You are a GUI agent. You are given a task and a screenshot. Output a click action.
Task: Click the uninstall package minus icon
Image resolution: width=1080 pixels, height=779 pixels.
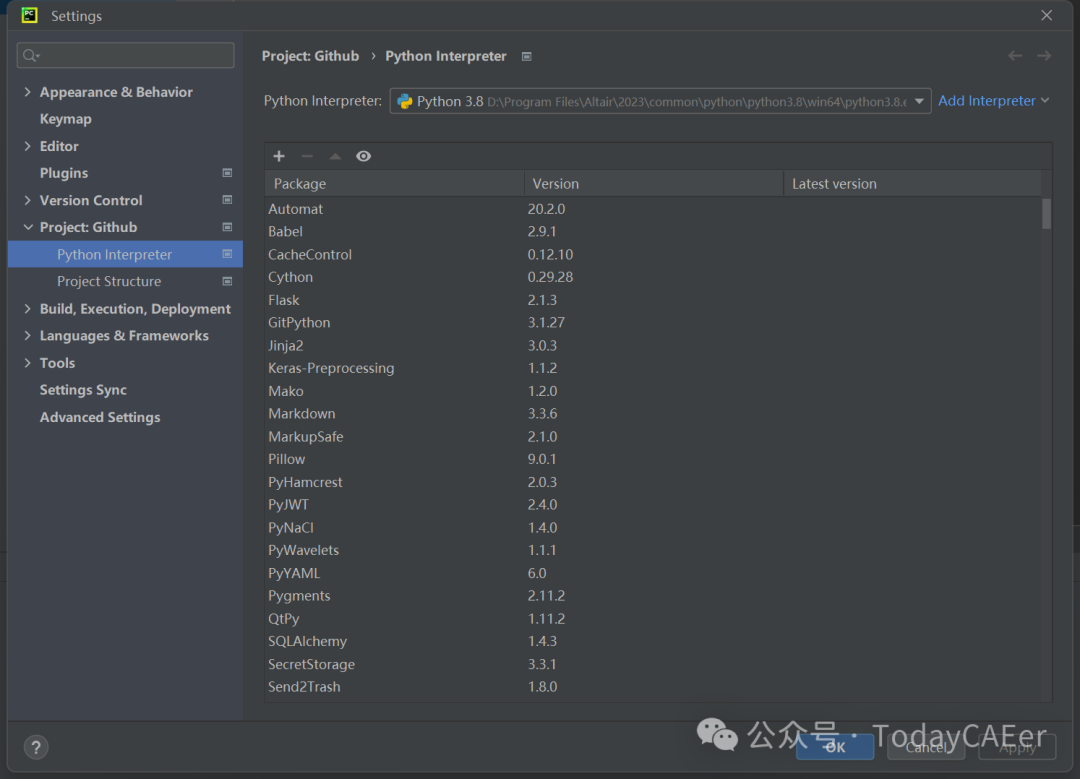(307, 156)
